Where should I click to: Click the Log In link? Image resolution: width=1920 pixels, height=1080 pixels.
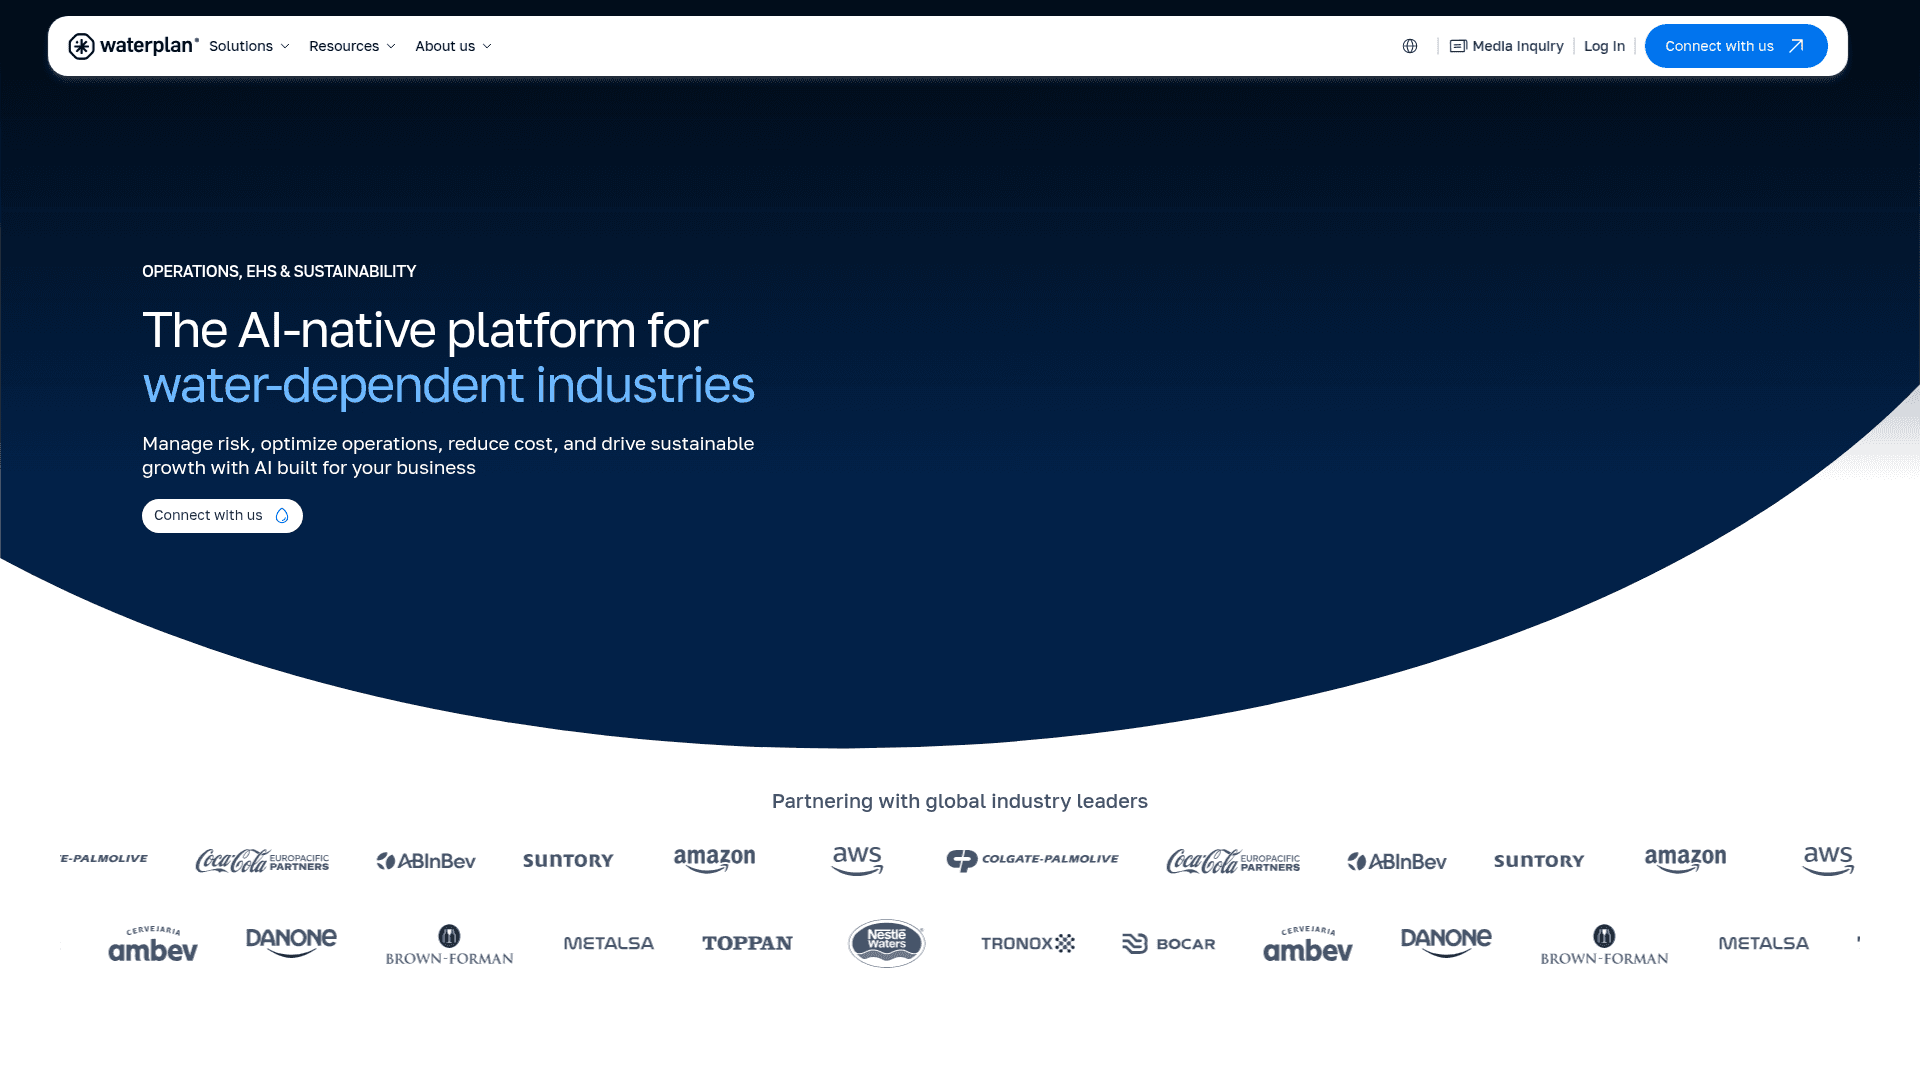(1604, 46)
